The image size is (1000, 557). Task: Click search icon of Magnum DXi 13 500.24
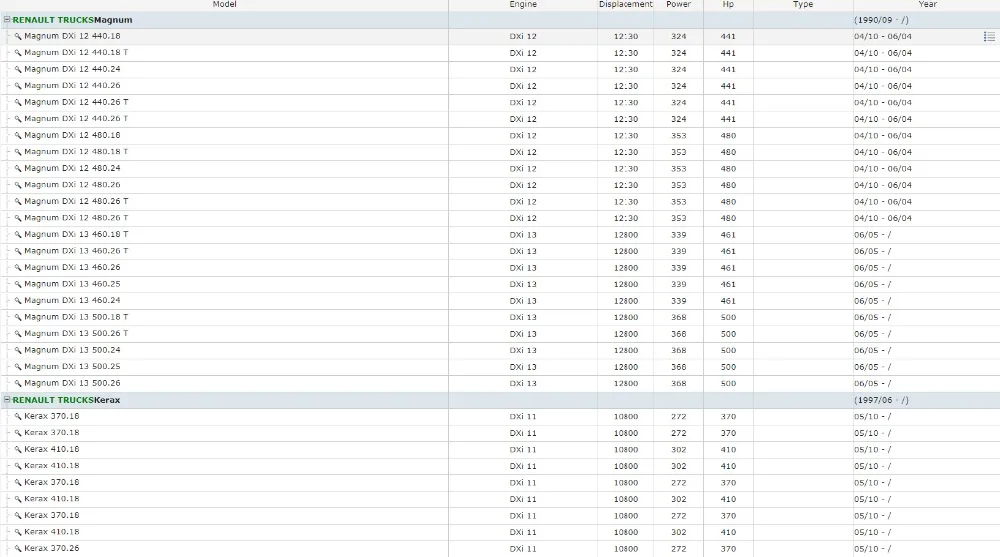pyautogui.click(x=18, y=351)
